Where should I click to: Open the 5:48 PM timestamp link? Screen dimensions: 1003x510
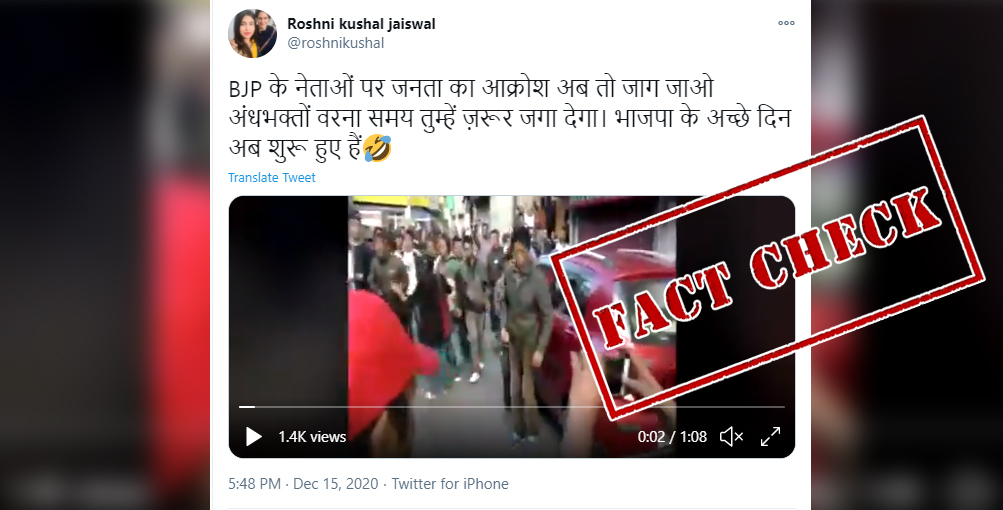(255, 484)
